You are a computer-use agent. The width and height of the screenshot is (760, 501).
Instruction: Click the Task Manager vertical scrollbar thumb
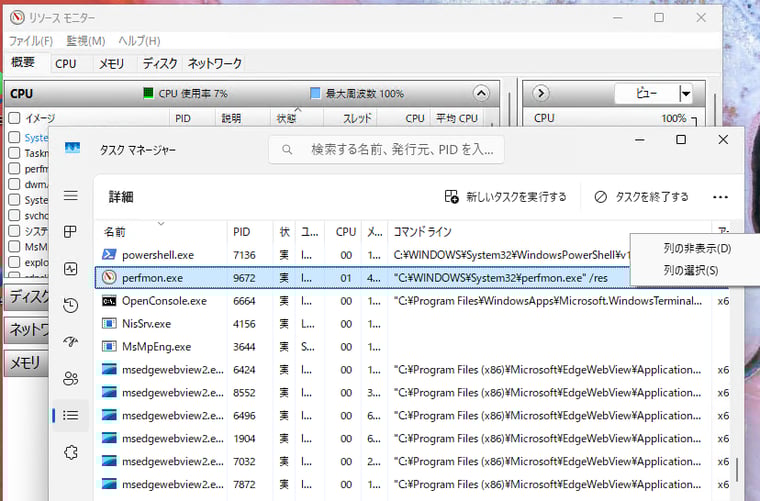pos(737,470)
